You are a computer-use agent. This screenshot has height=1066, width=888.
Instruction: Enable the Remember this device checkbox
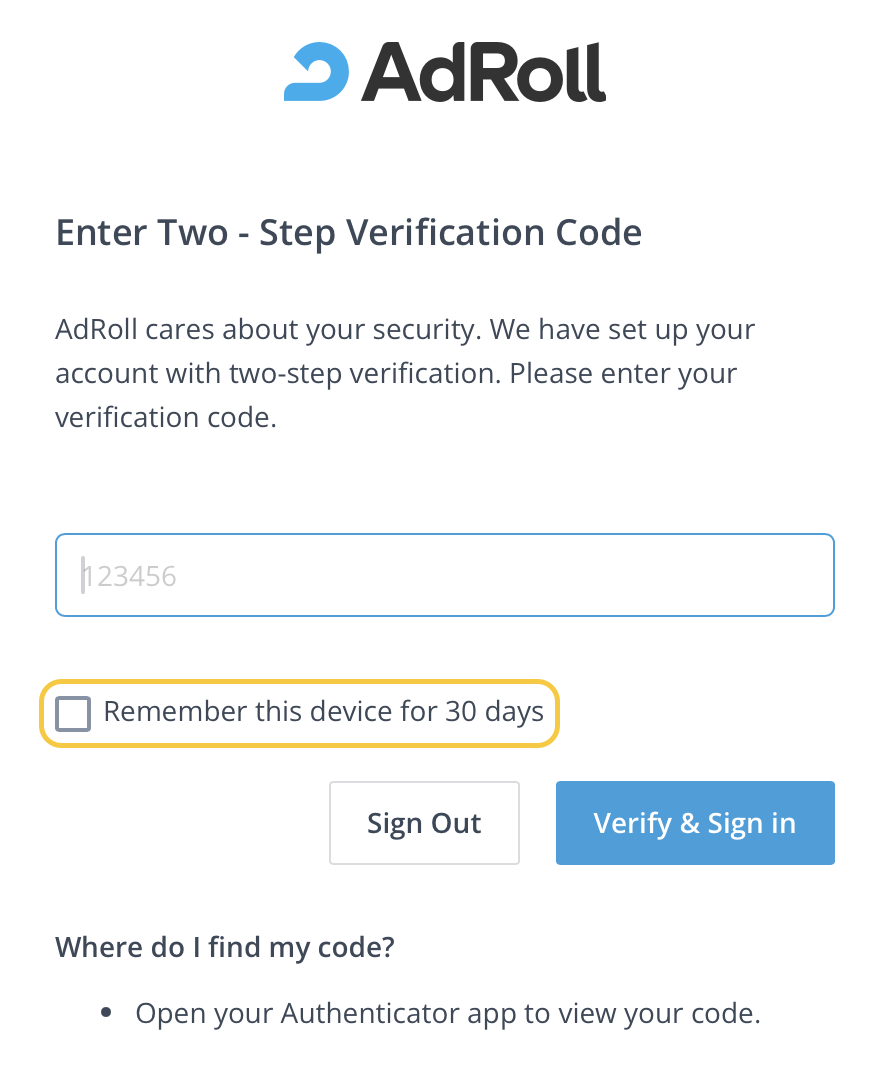(x=74, y=713)
